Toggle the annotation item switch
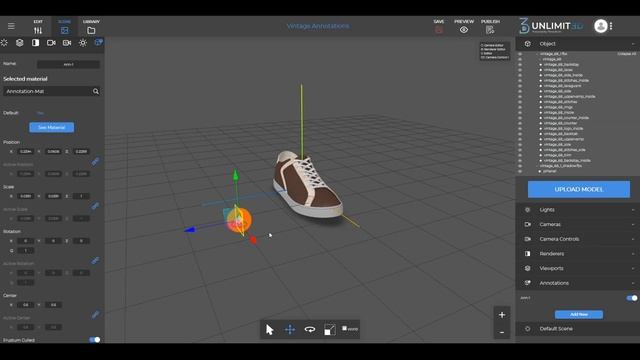The image size is (640, 360). 632,298
